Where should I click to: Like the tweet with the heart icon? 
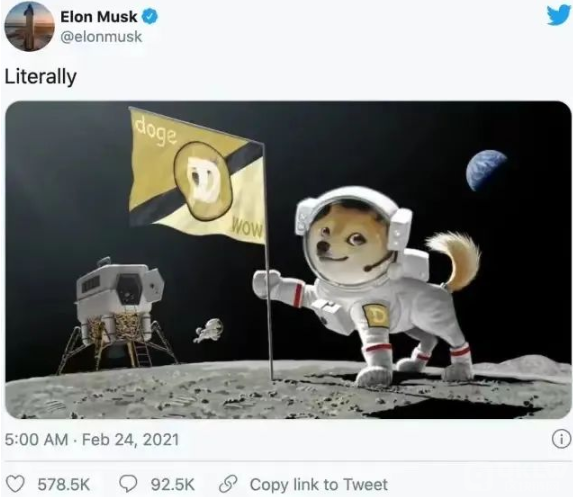click(x=16, y=484)
